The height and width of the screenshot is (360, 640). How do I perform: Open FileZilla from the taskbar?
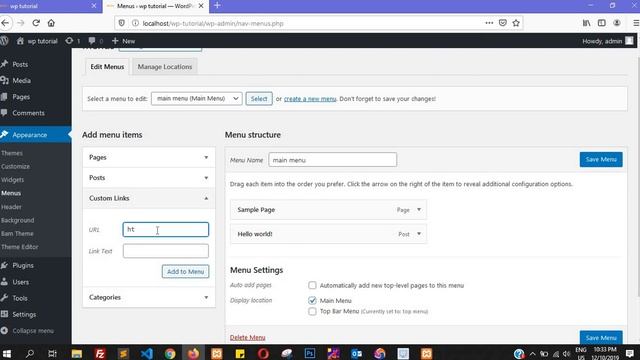click(100, 353)
